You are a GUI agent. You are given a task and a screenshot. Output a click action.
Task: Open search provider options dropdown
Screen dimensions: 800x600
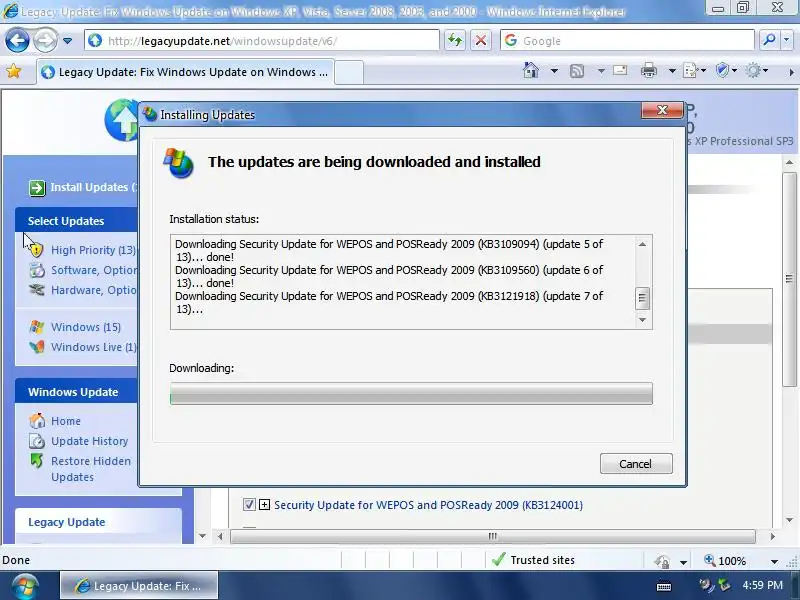[786, 40]
